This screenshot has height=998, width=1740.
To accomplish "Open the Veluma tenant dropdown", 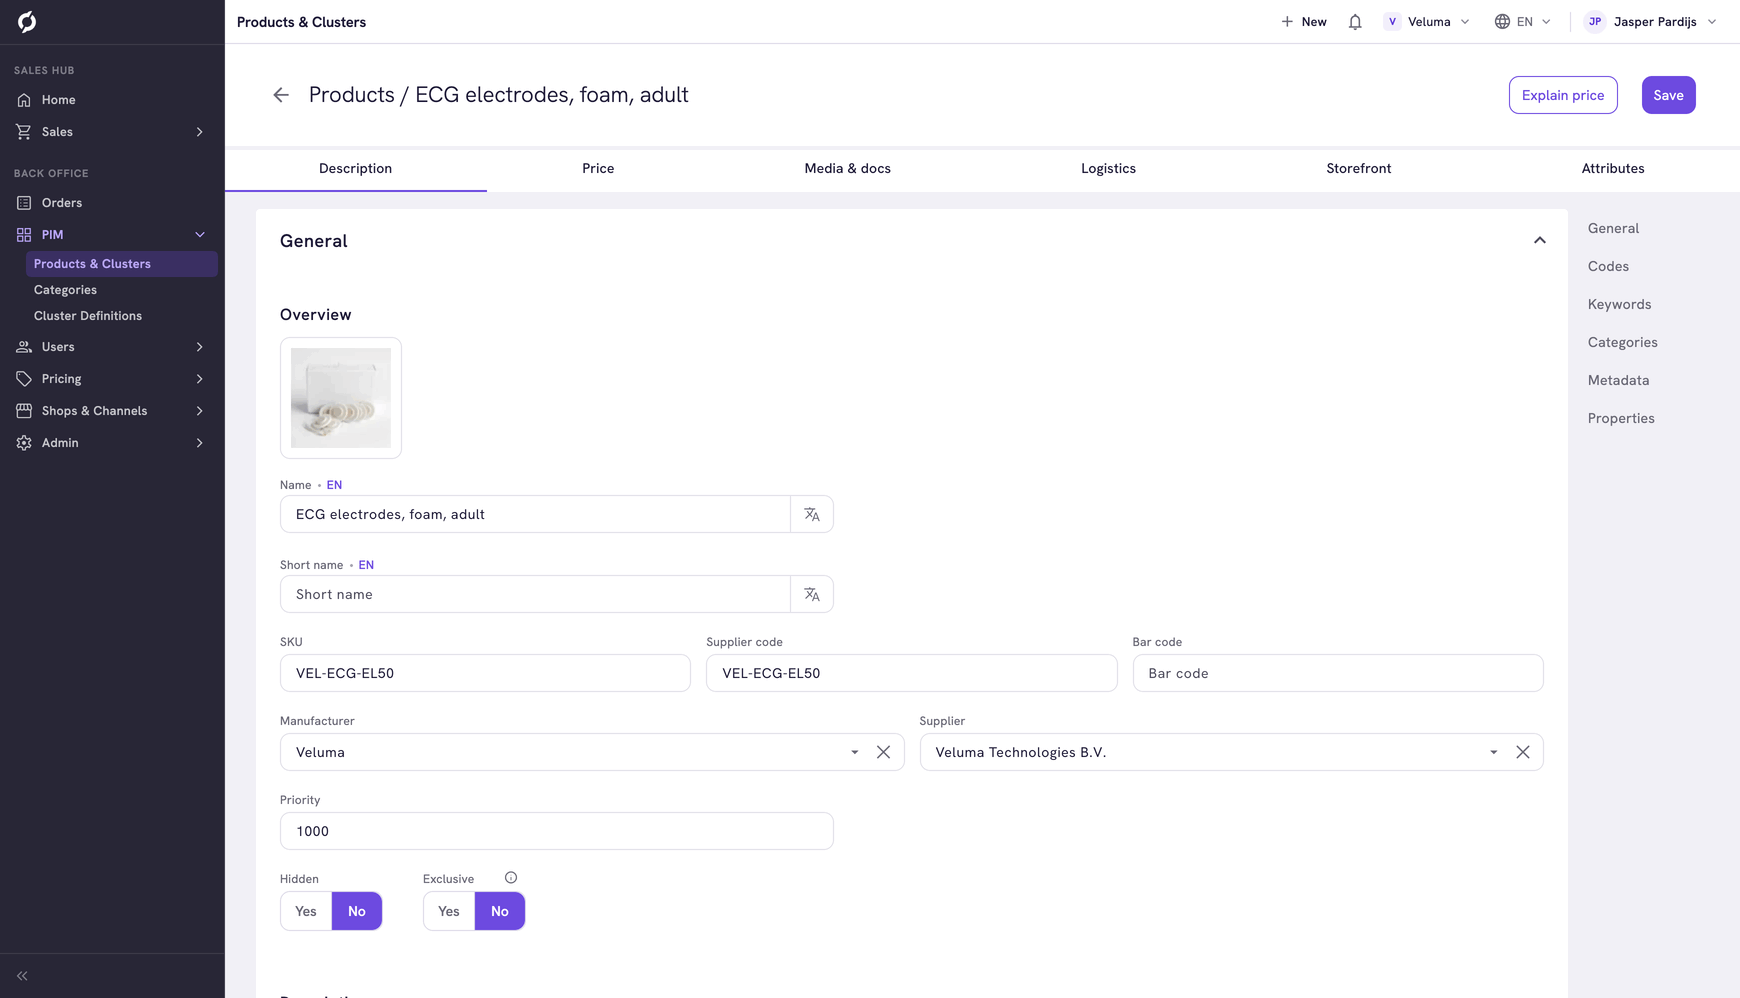I will (1427, 22).
